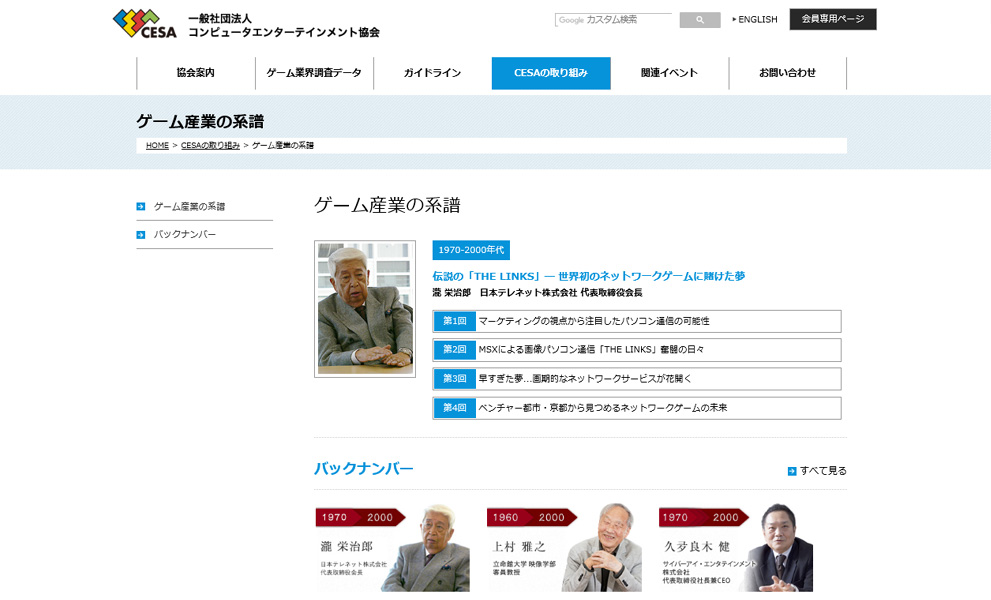
Task: Select the ガイドライン menu item
Action: (x=432, y=73)
